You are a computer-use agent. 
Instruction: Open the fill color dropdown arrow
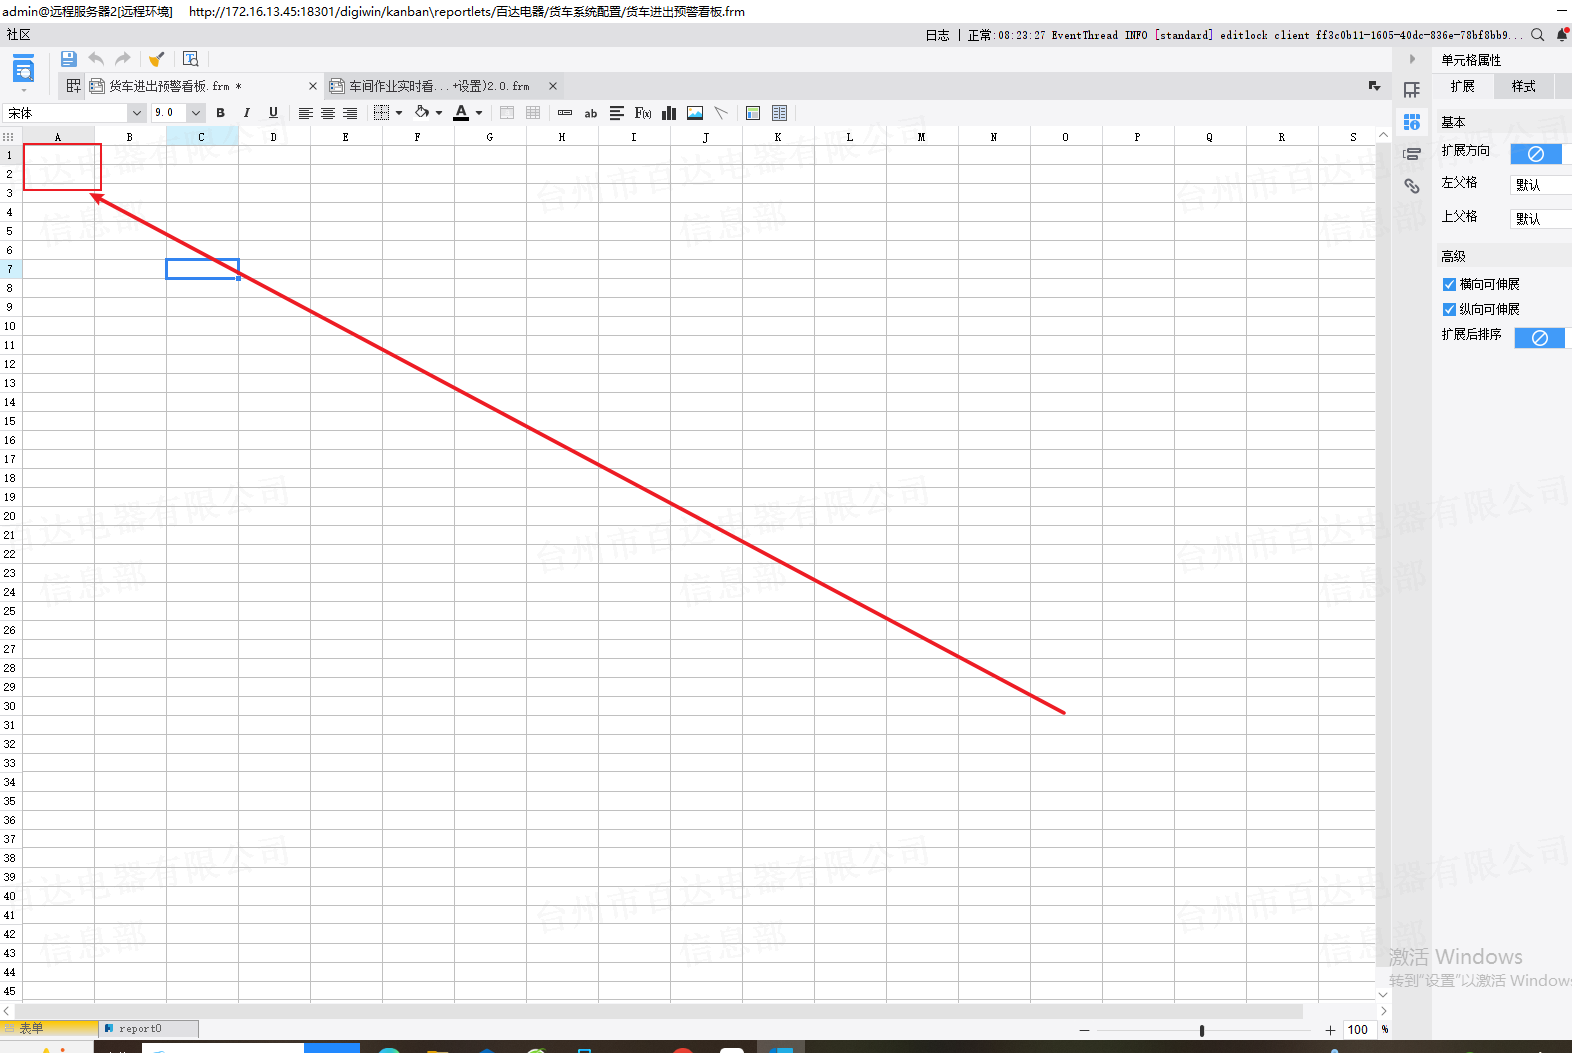click(439, 113)
